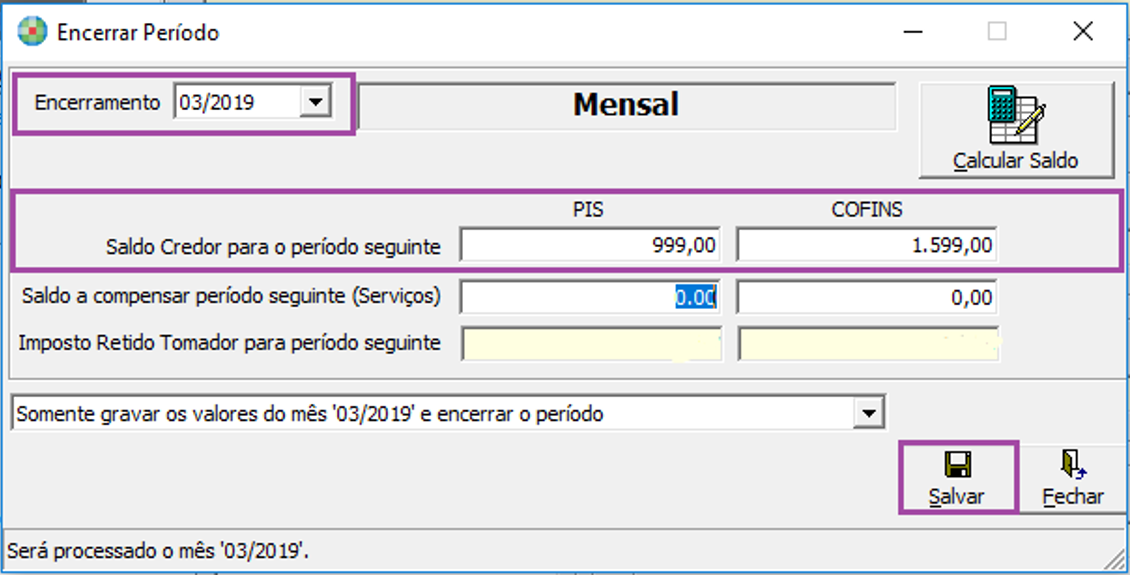Image resolution: width=1131 pixels, height=577 pixels.
Task: Click the exit door symbol with arrow
Action: pyautogui.click(x=1071, y=462)
